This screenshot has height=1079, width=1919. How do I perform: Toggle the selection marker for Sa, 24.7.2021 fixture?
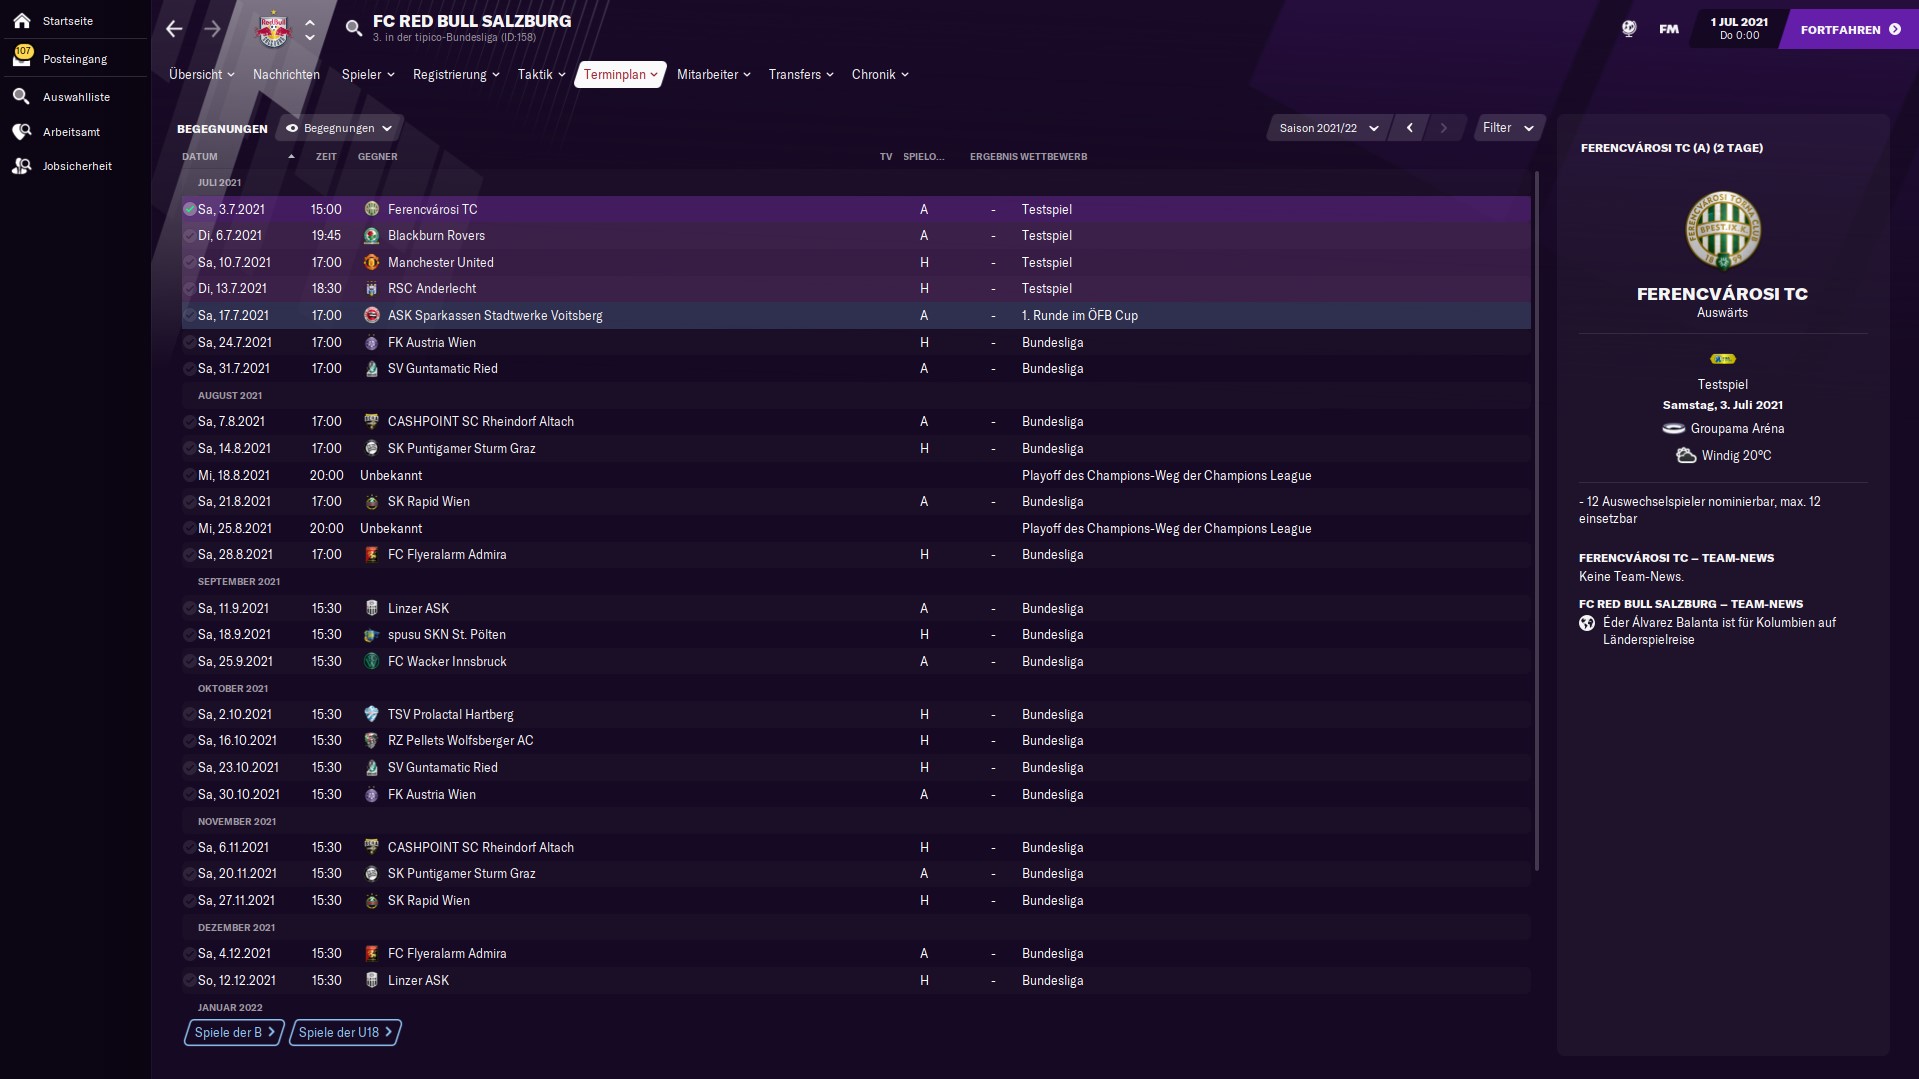click(189, 342)
